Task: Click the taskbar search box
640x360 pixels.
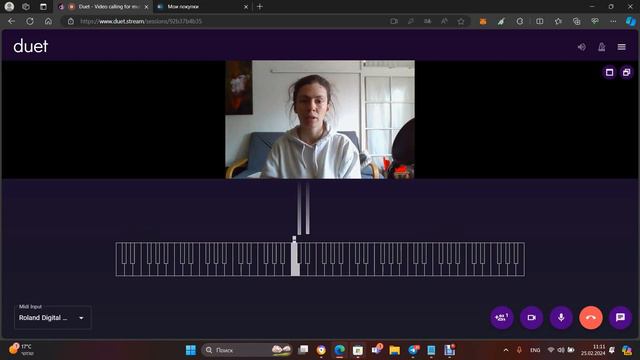Action: point(247,350)
